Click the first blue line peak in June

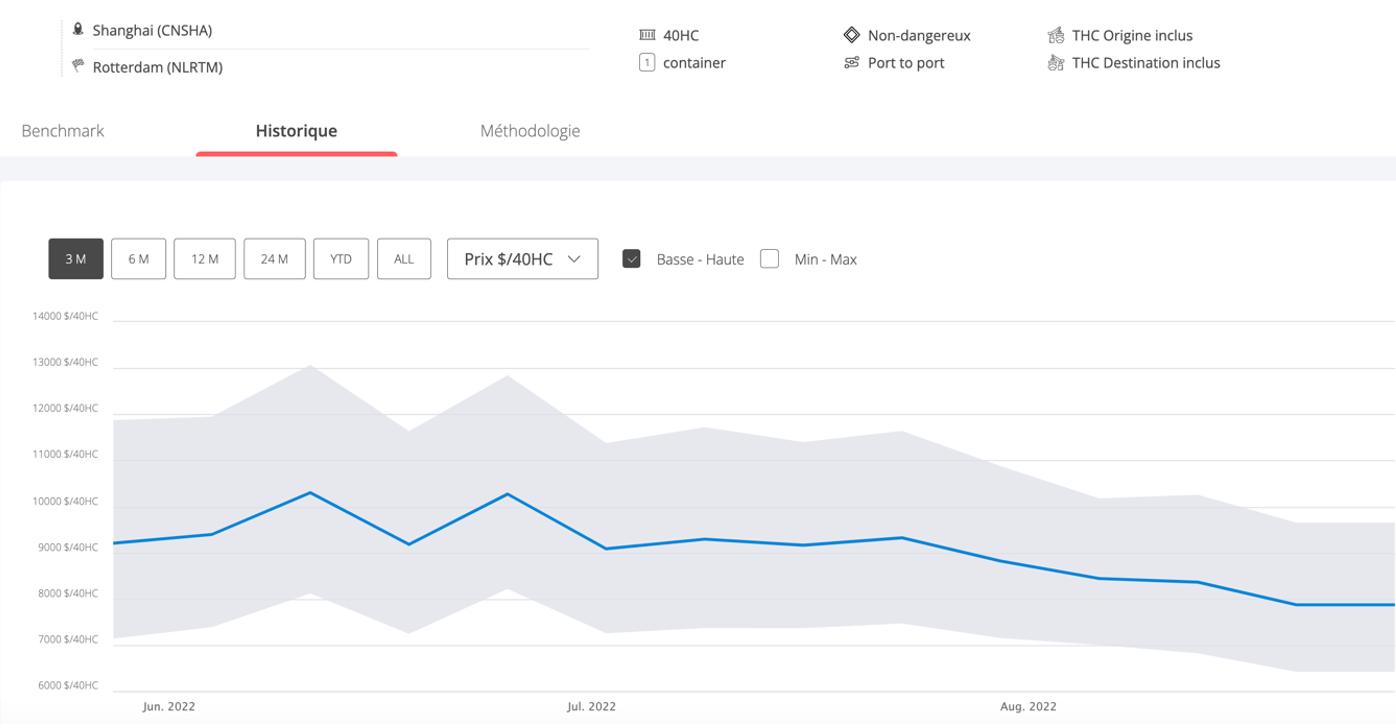click(311, 492)
